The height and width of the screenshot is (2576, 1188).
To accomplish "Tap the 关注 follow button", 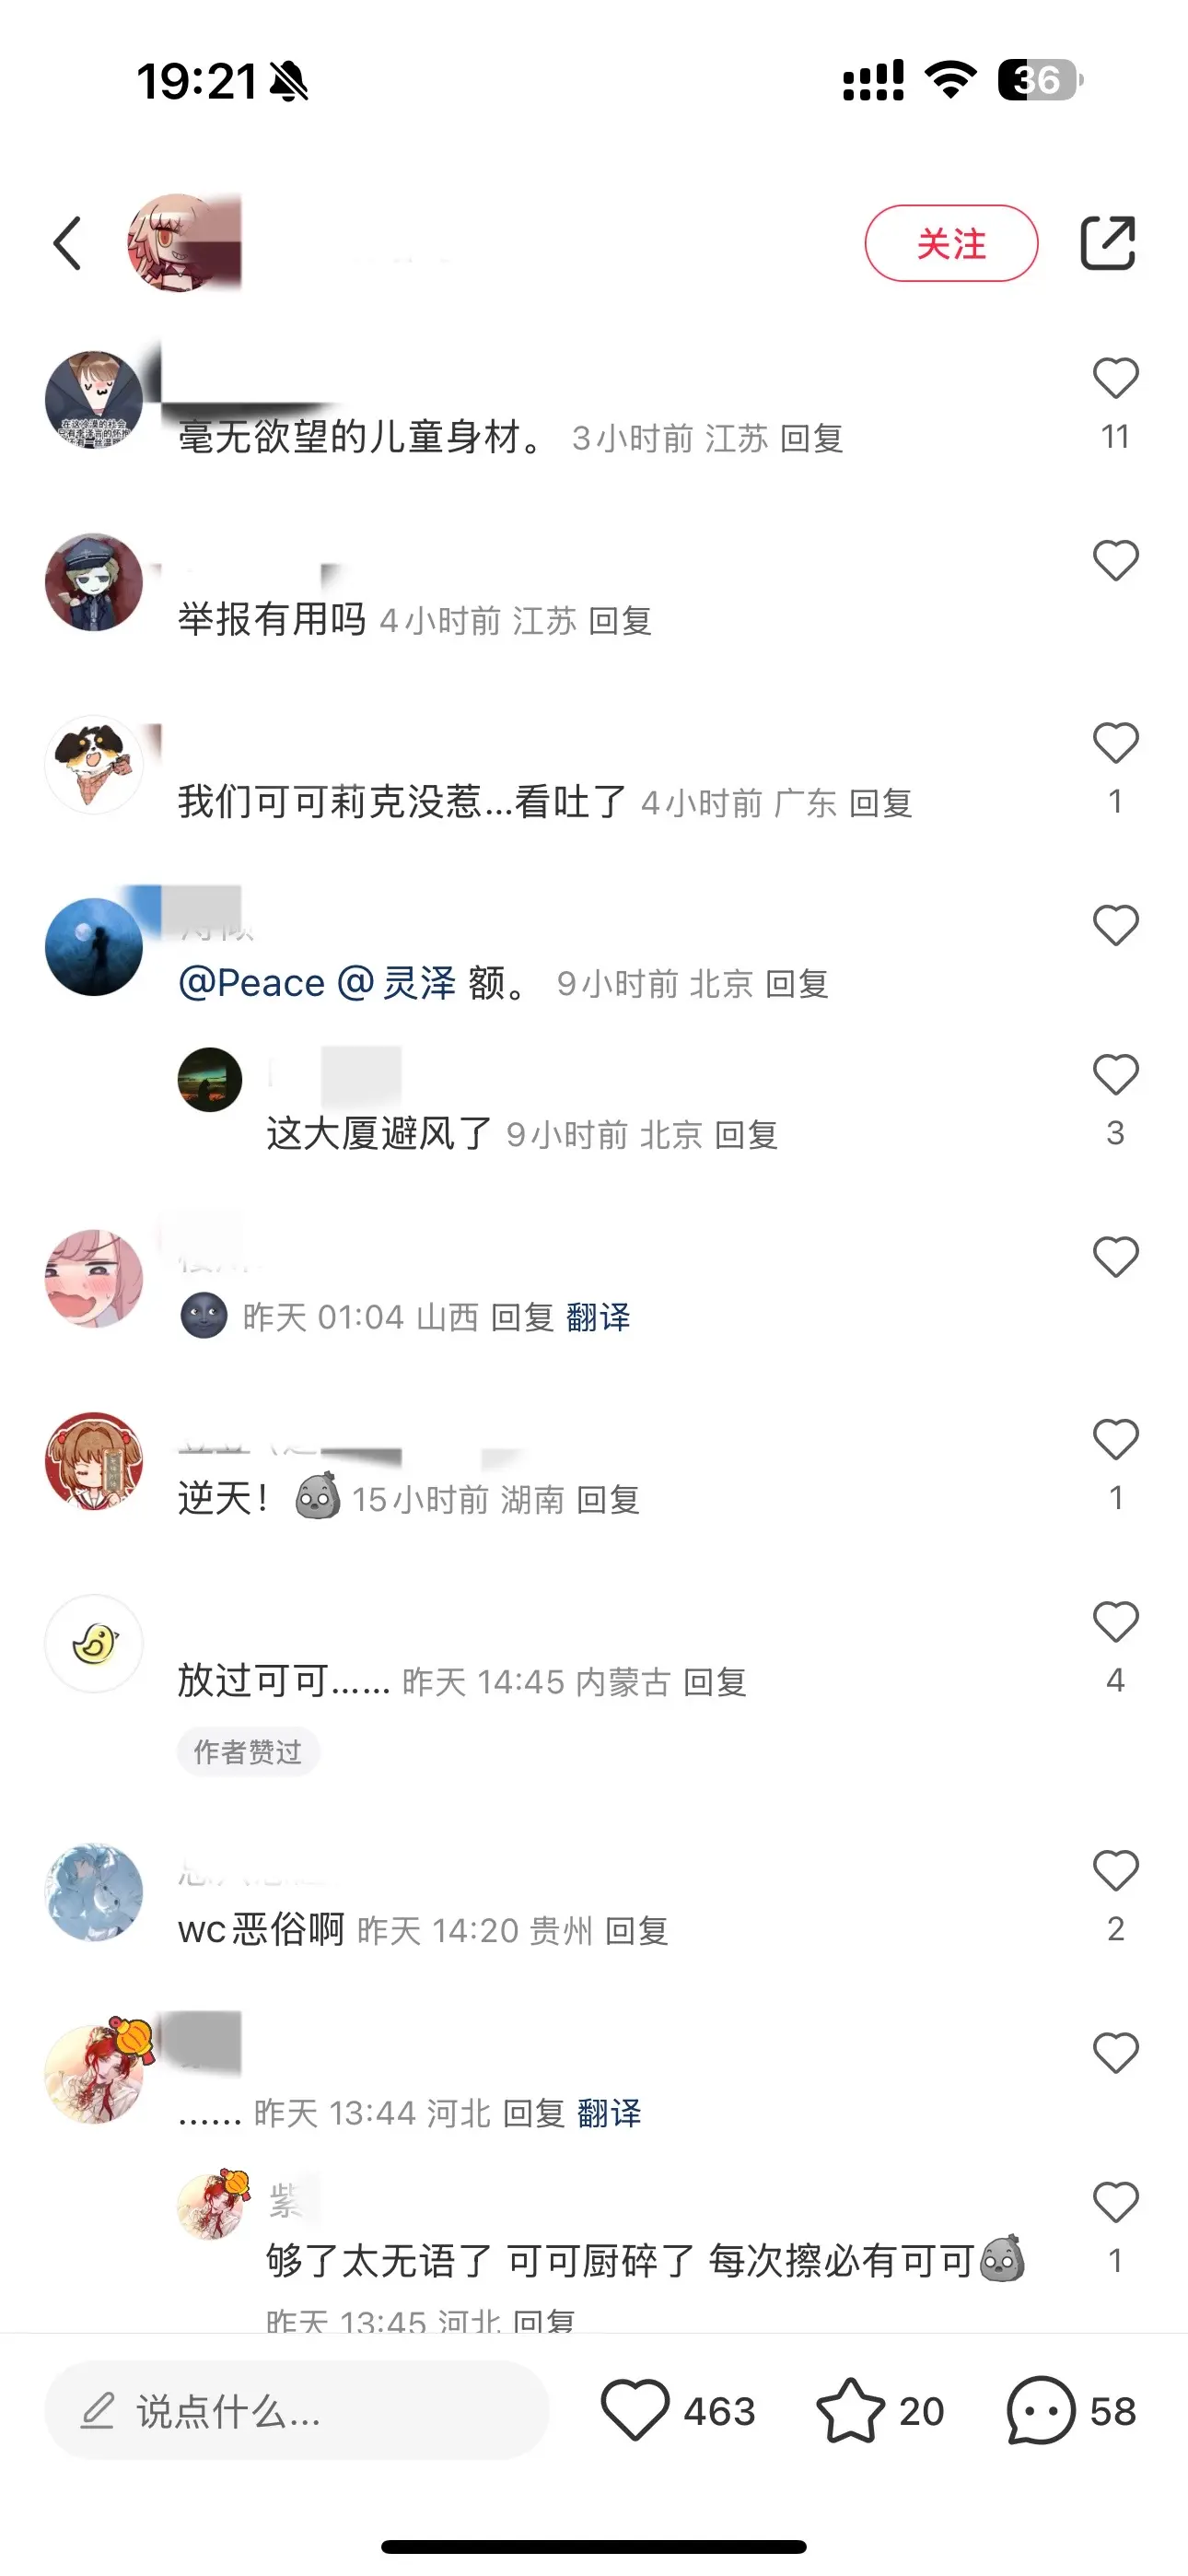I will (x=951, y=243).
